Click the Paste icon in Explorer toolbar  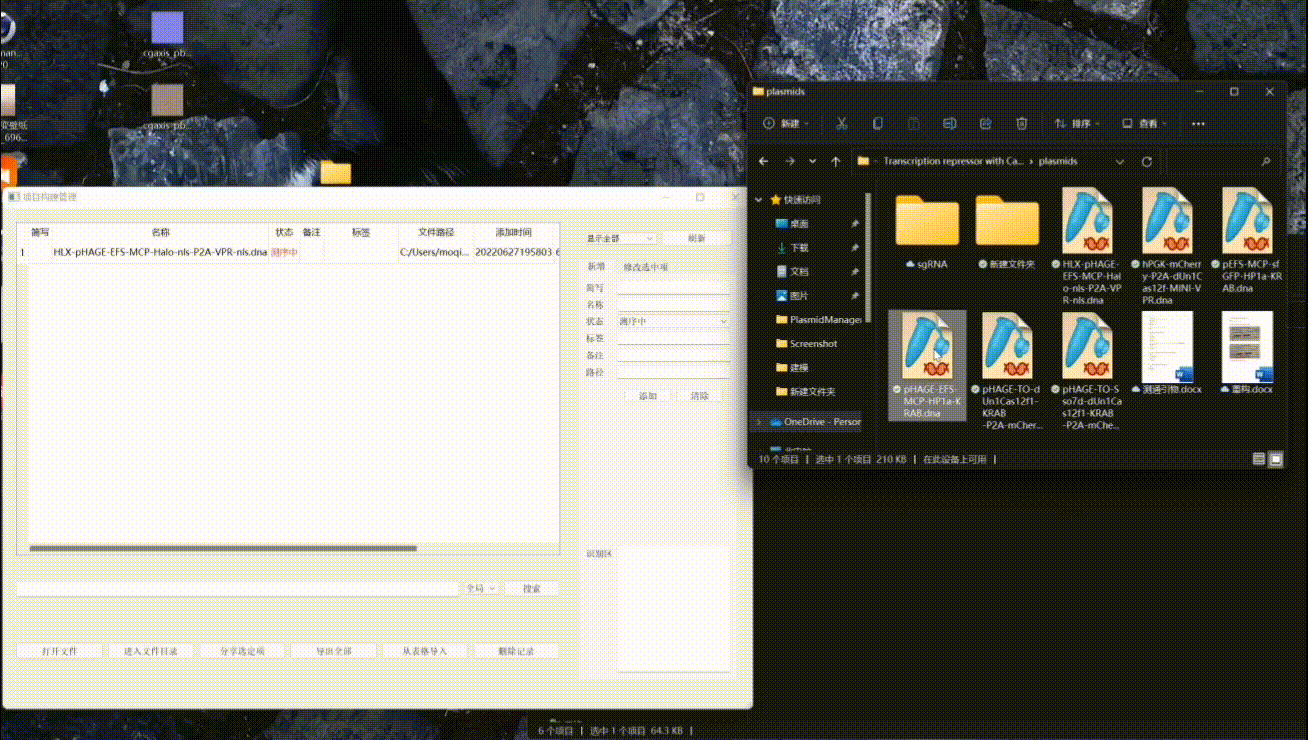(913, 123)
